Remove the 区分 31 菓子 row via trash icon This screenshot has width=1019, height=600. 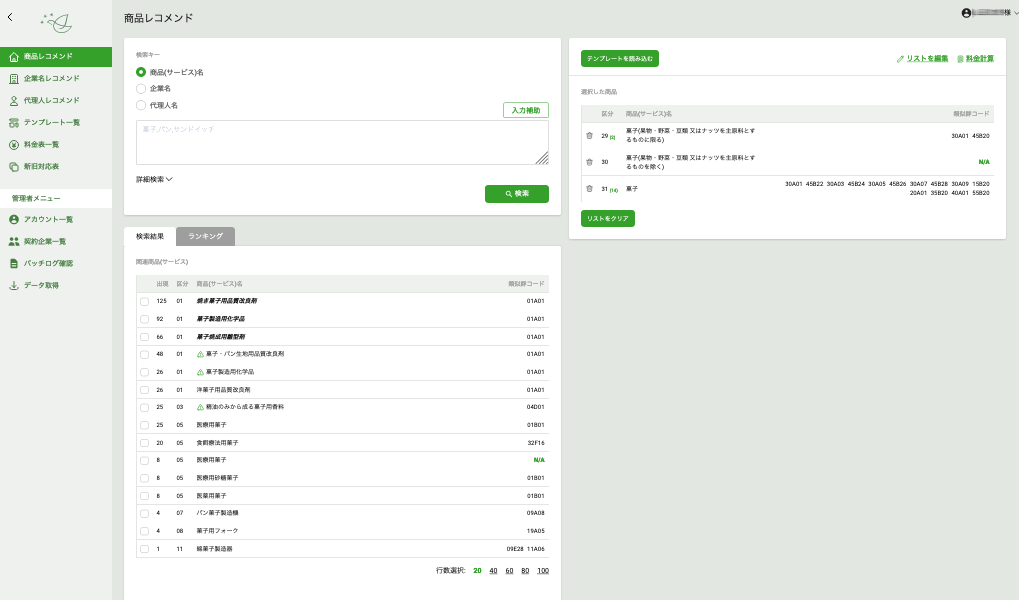tap(589, 188)
